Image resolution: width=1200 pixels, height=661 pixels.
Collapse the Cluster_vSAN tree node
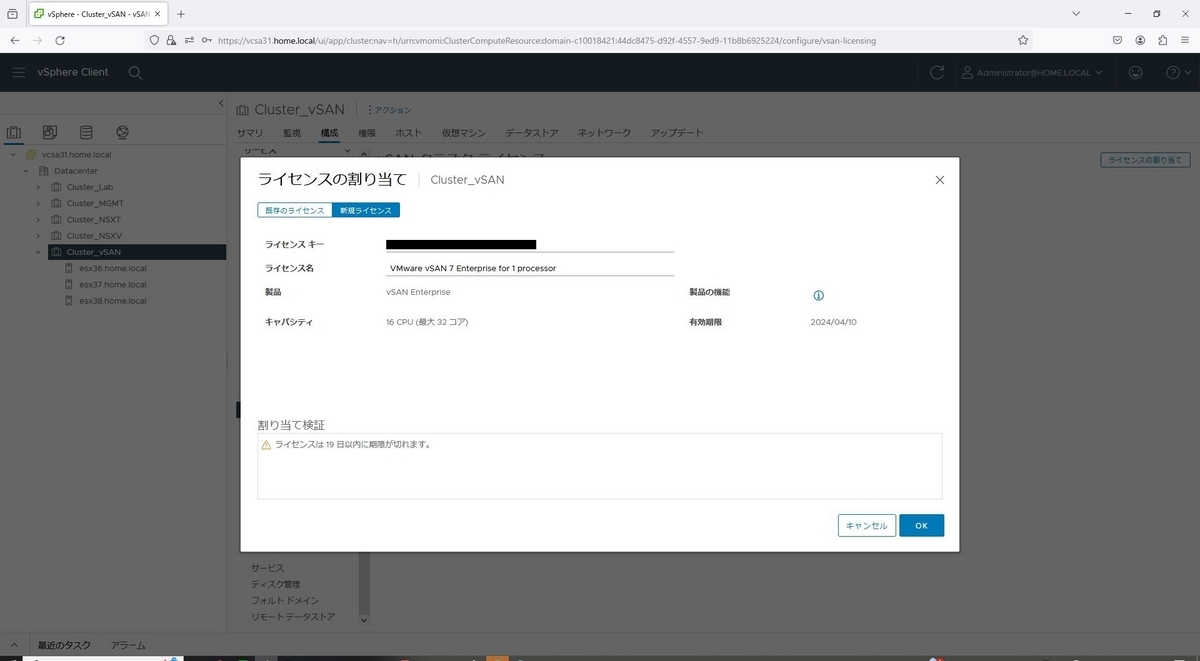point(39,252)
